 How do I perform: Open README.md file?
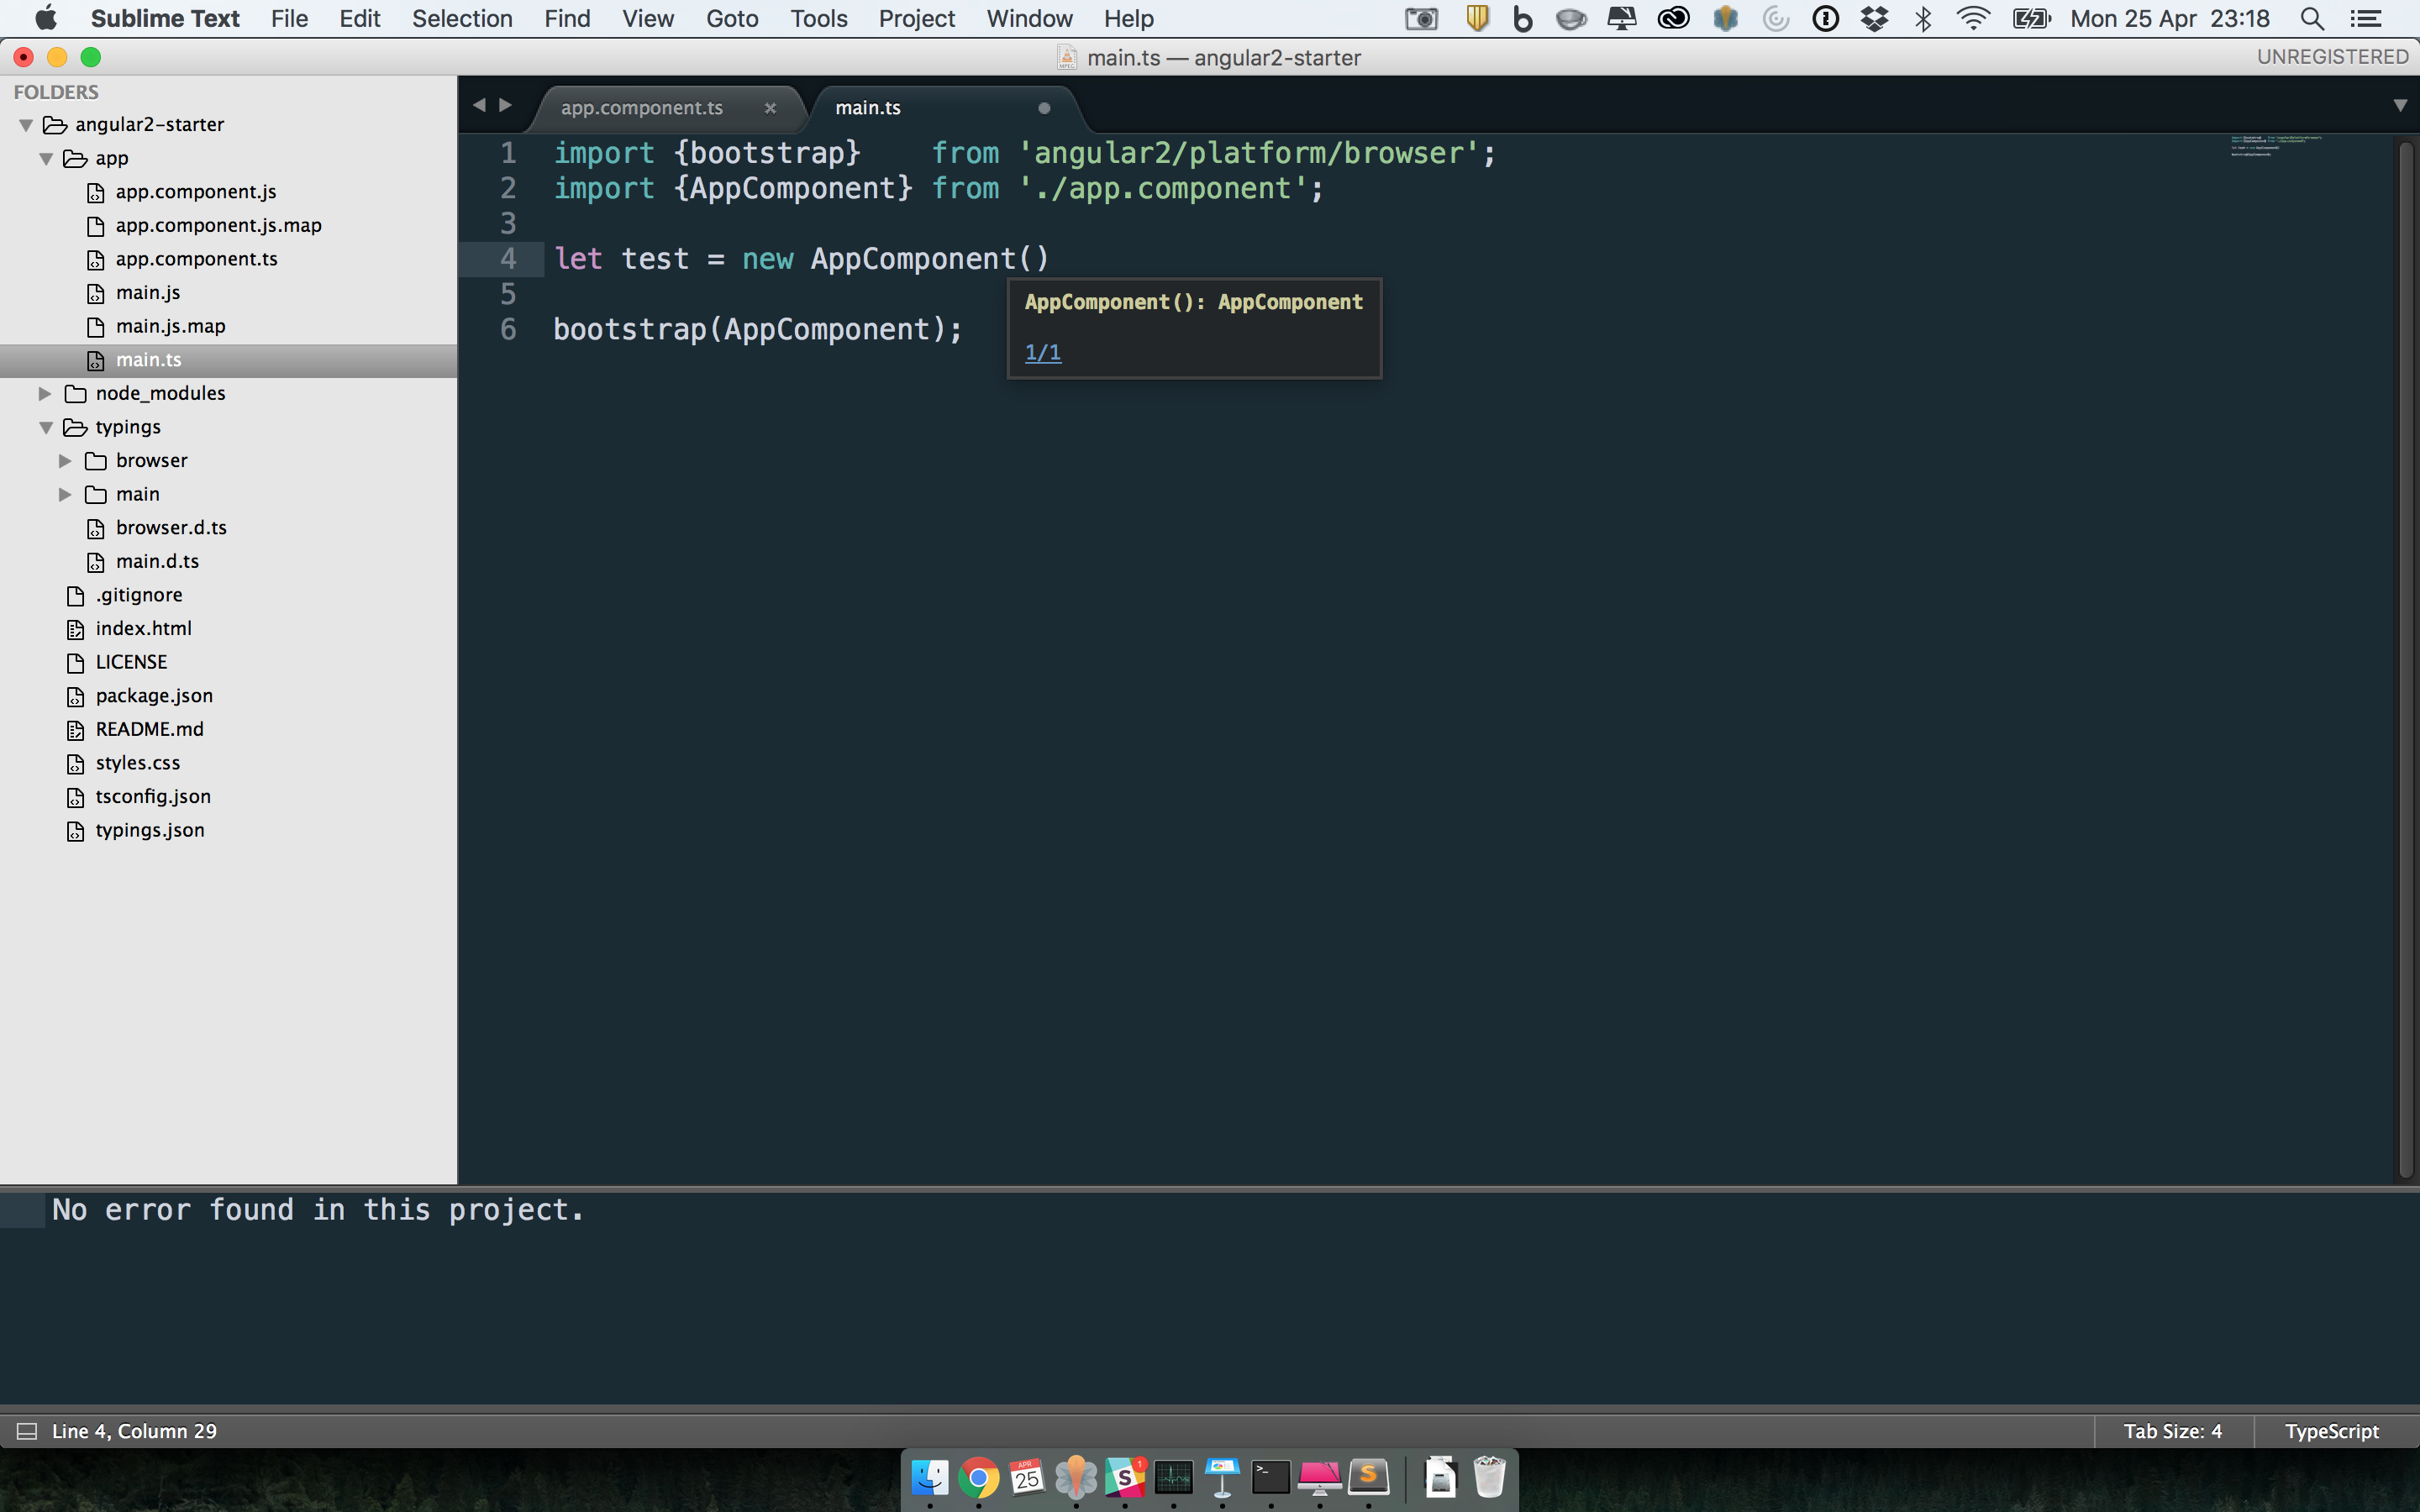[x=149, y=729]
